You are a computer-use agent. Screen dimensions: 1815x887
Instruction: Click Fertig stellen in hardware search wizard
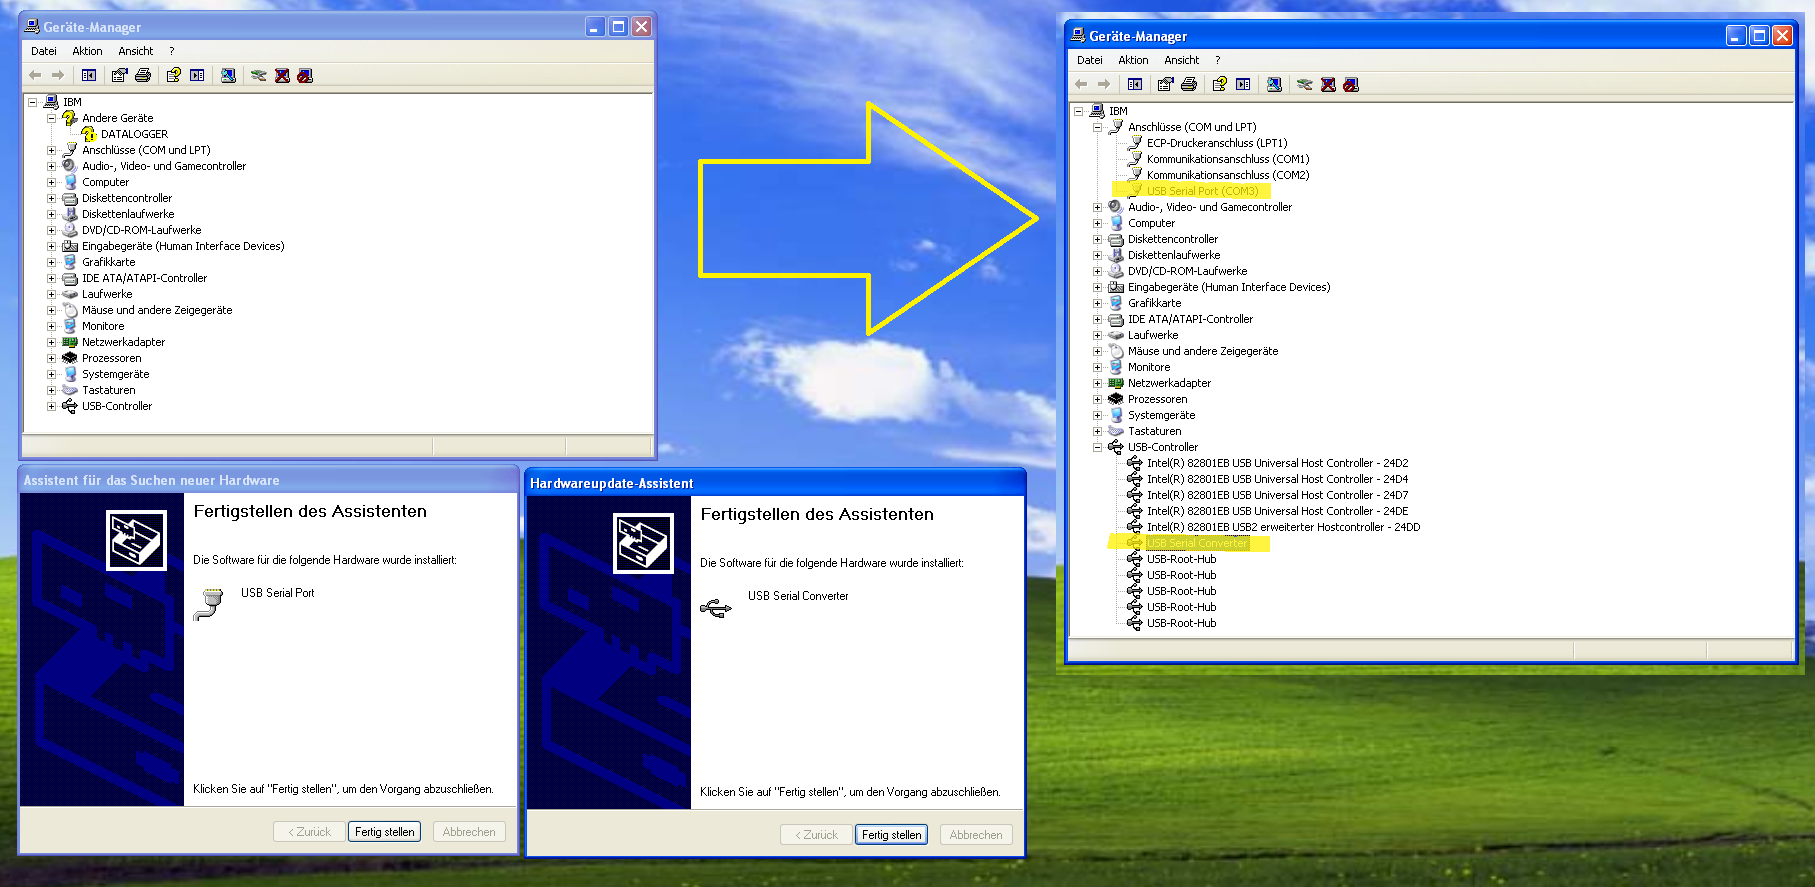(385, 832)
